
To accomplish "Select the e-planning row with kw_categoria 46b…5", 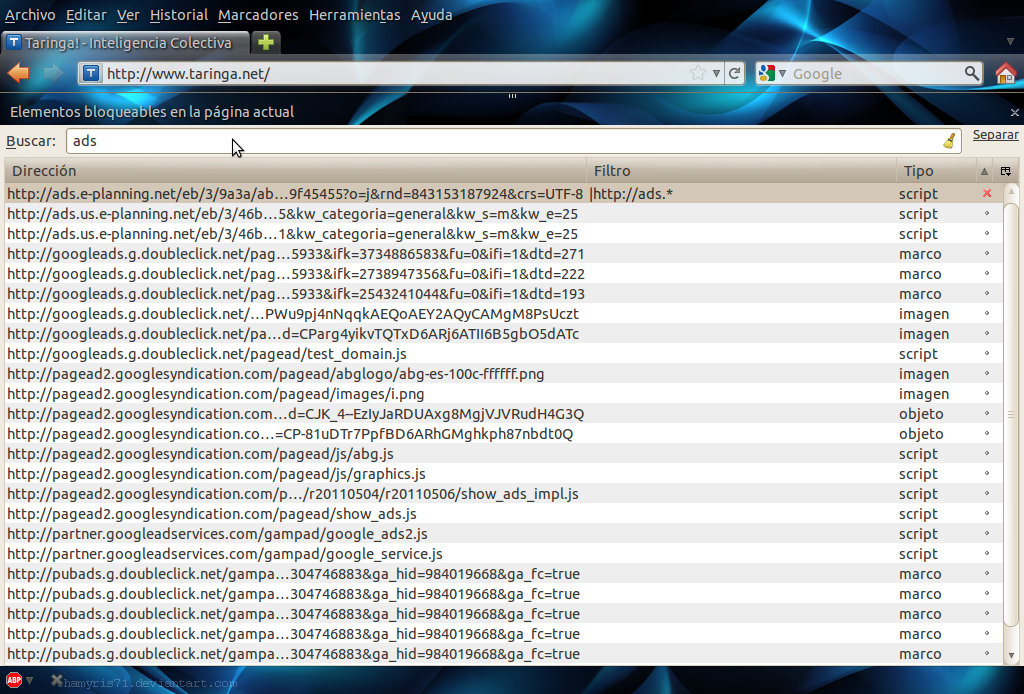I will [504, 214].
